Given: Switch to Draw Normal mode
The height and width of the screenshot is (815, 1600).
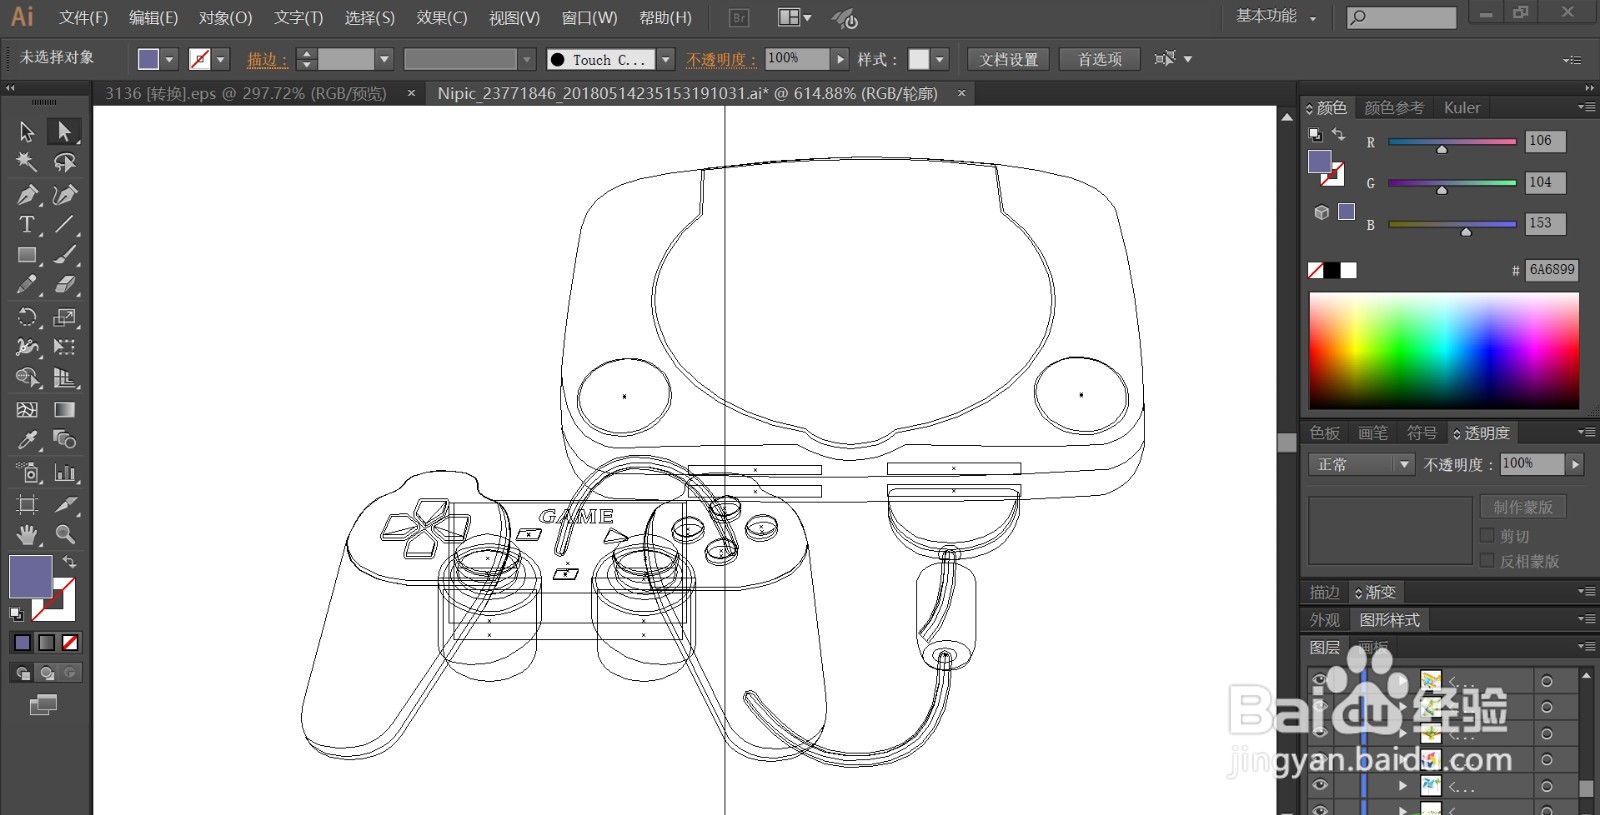Looking at the screenshot, I should point(22,673).
